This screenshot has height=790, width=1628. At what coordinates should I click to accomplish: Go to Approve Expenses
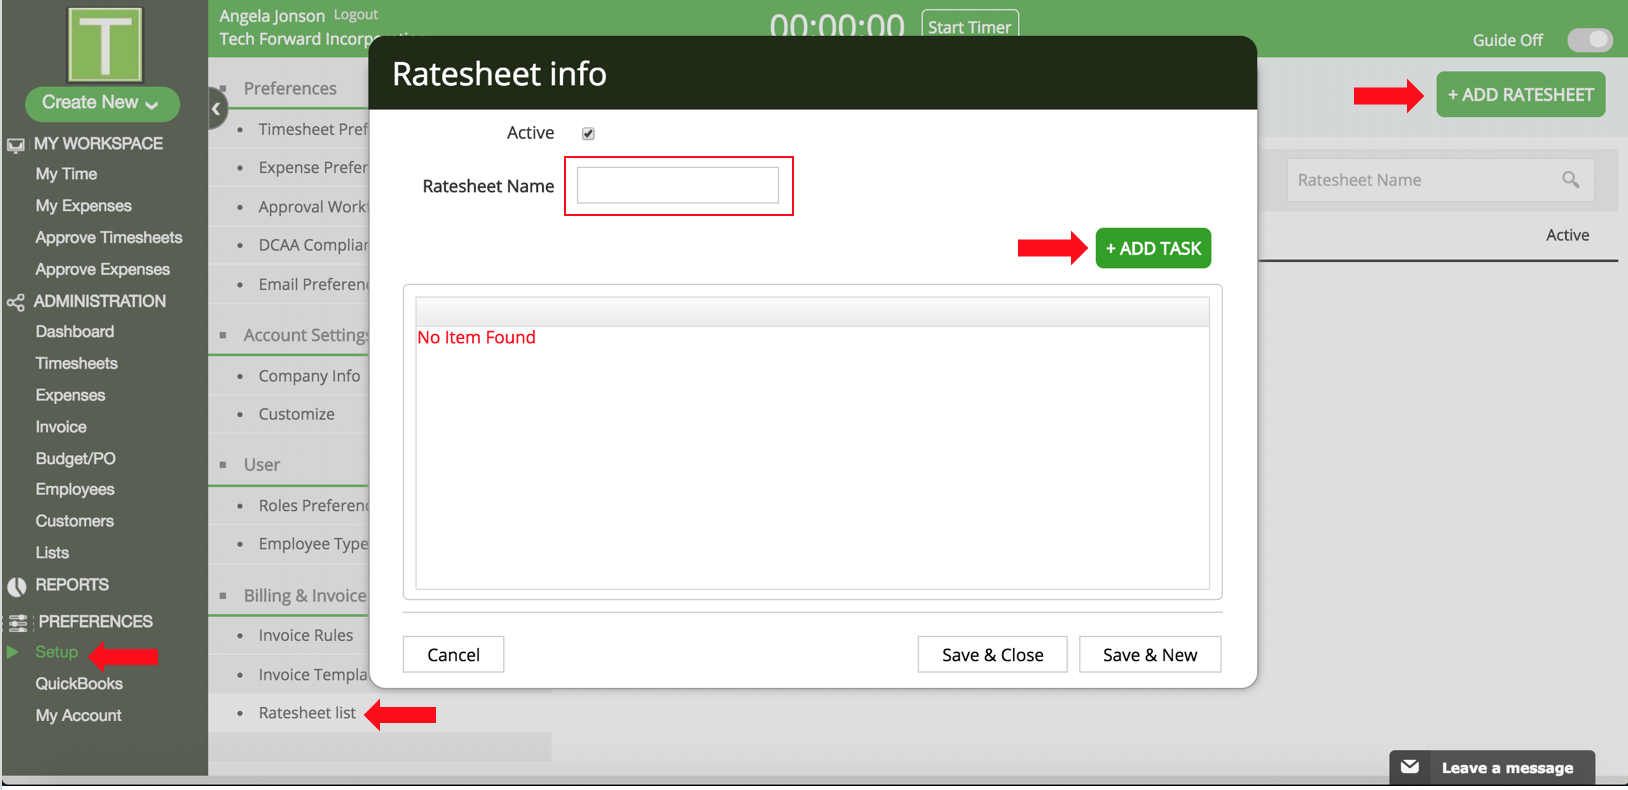click(x=102, y=270)
